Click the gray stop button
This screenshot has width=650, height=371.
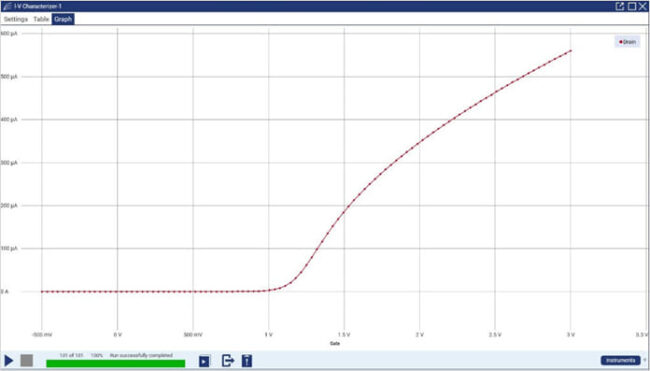27,360
